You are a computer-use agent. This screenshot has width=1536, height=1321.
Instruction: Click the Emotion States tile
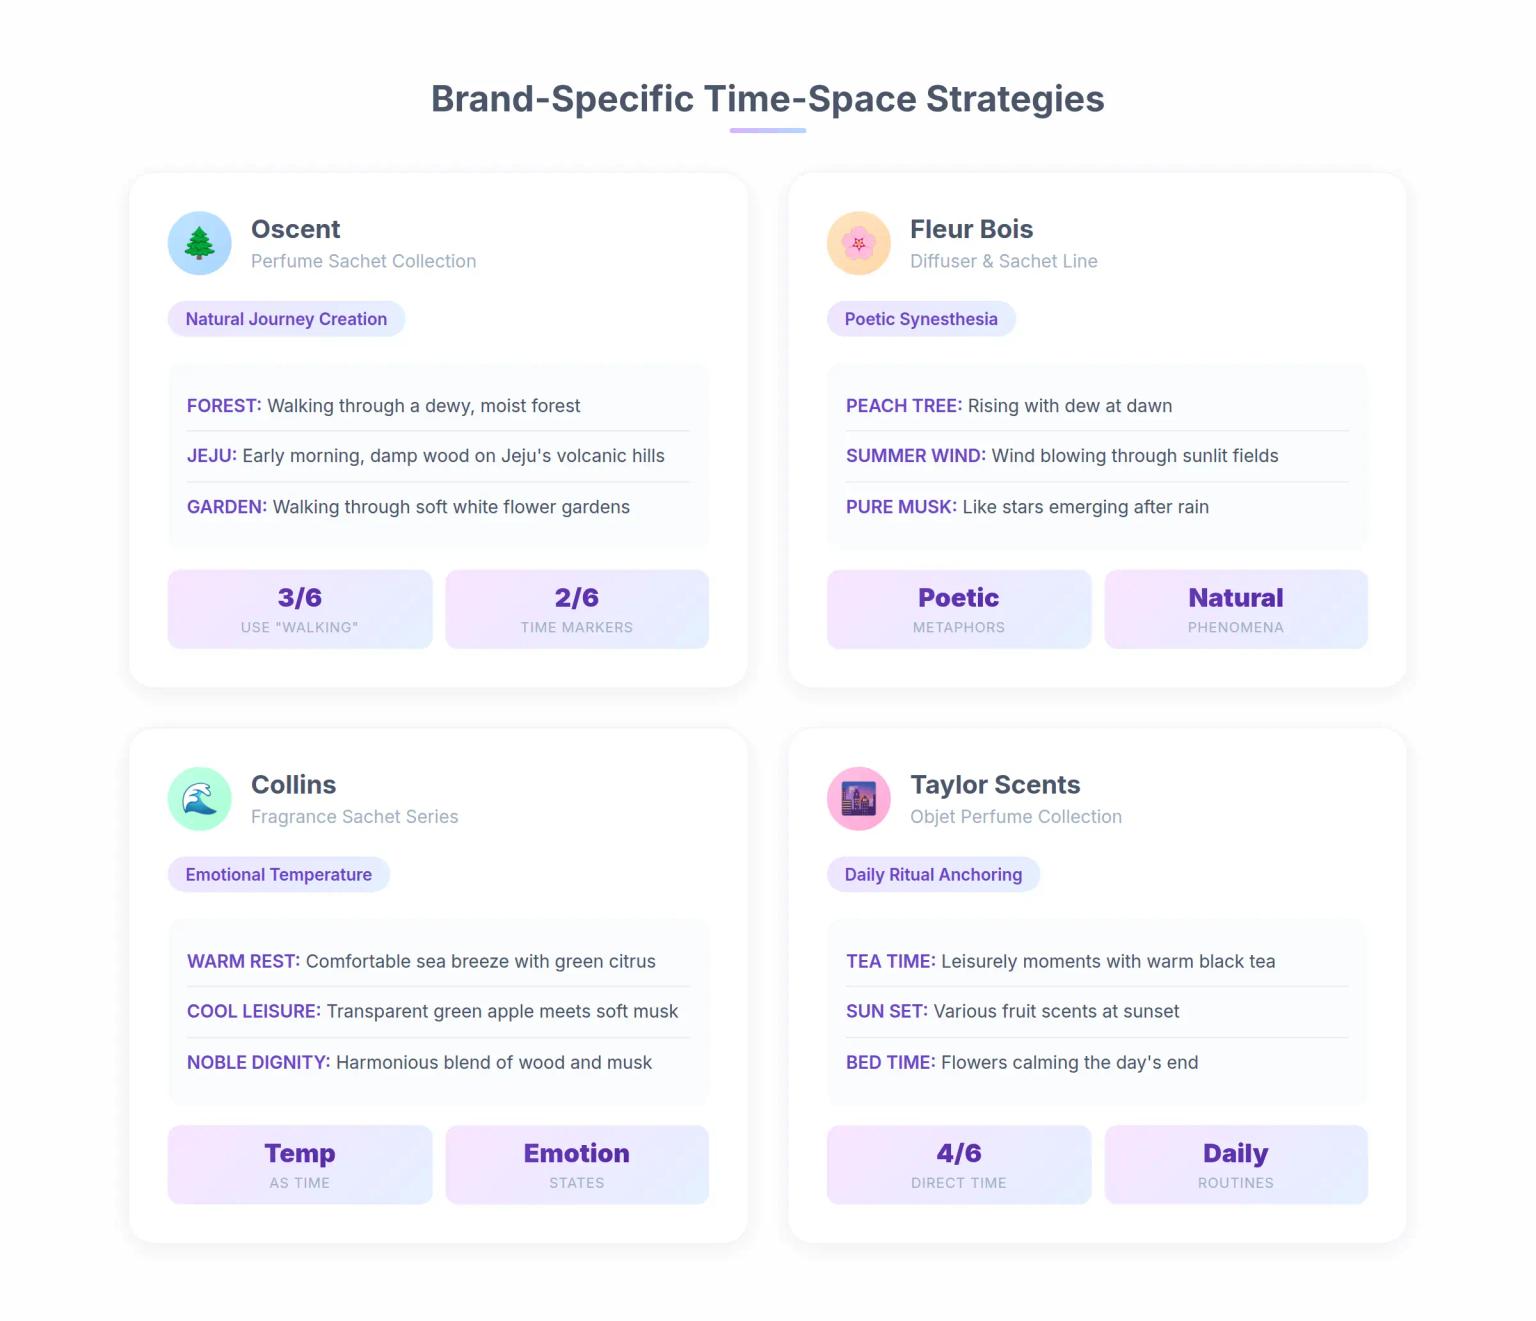coord(577,1165)
